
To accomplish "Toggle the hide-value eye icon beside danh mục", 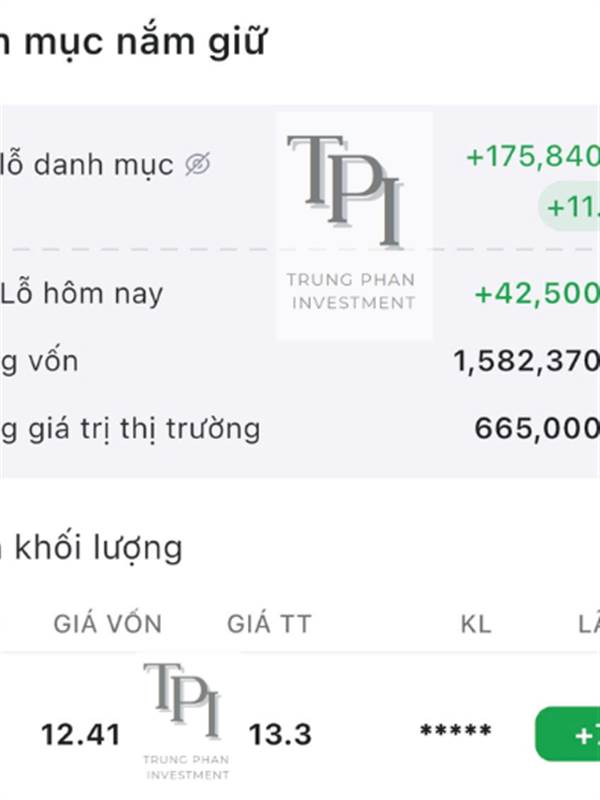I will [x=197, y=164].
